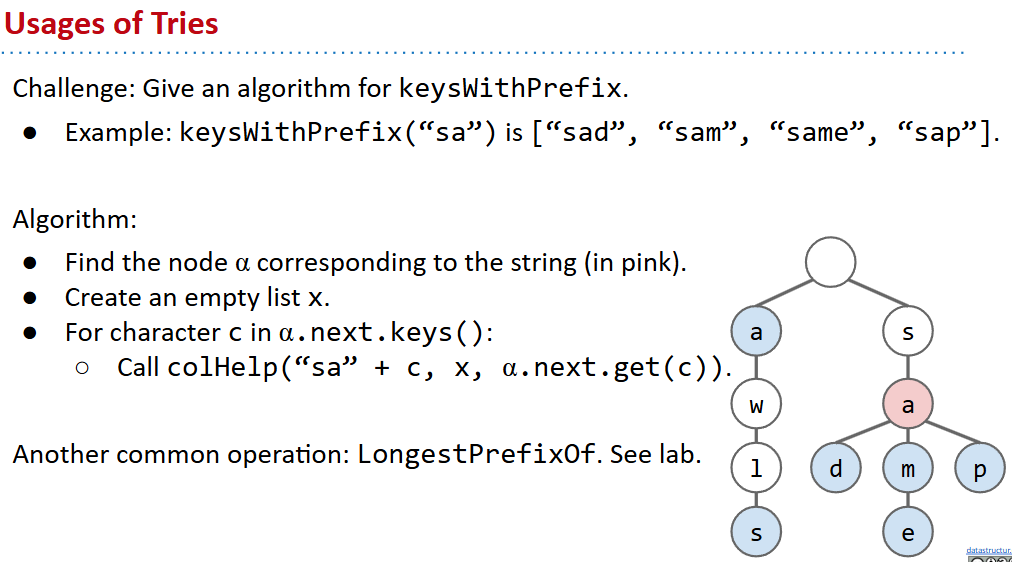Click the 'w' node in the trie
This screenshot has height=562, width=1012.
756,405
